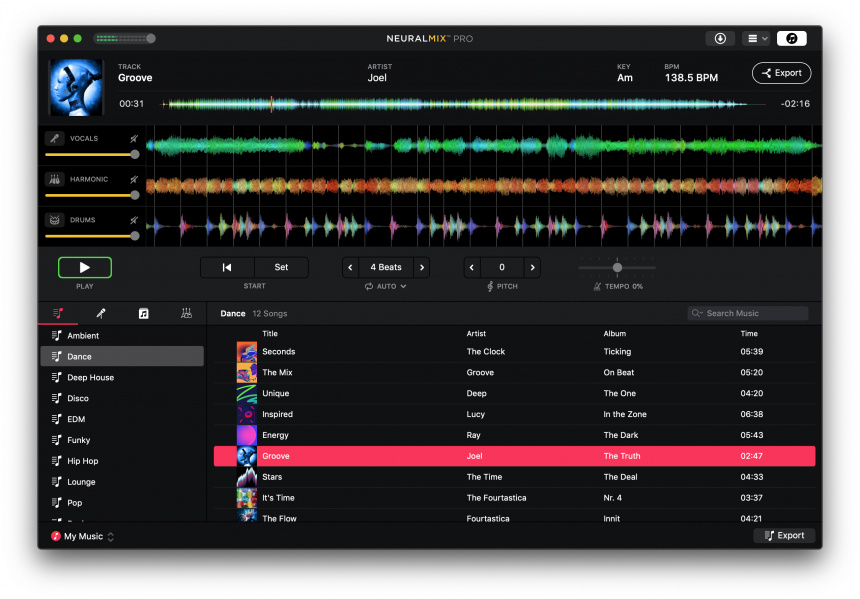The height and width of the screenshot is (599, 860).
Task: Click the overview waveform playhead marker
Action: (271, 104)
